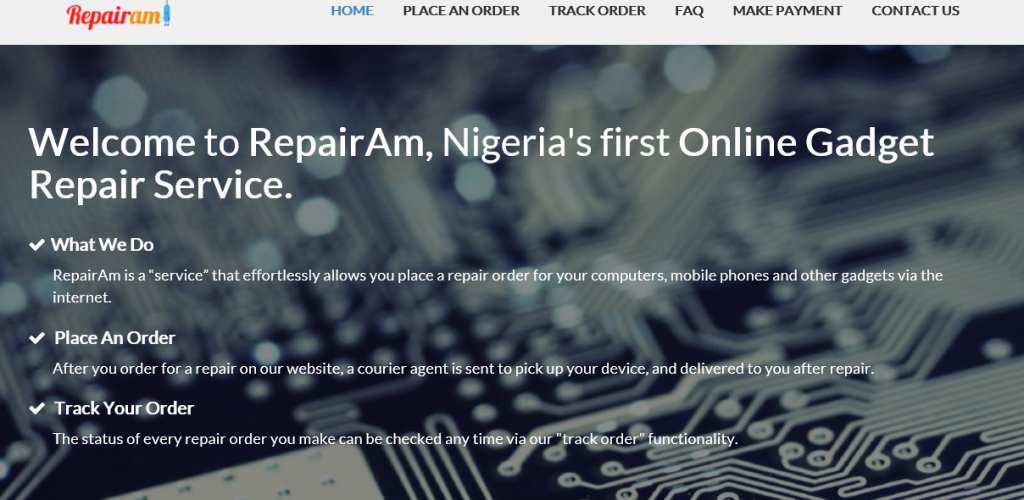
Task: Click the checkmark beside What We Do
Action: 37,245
